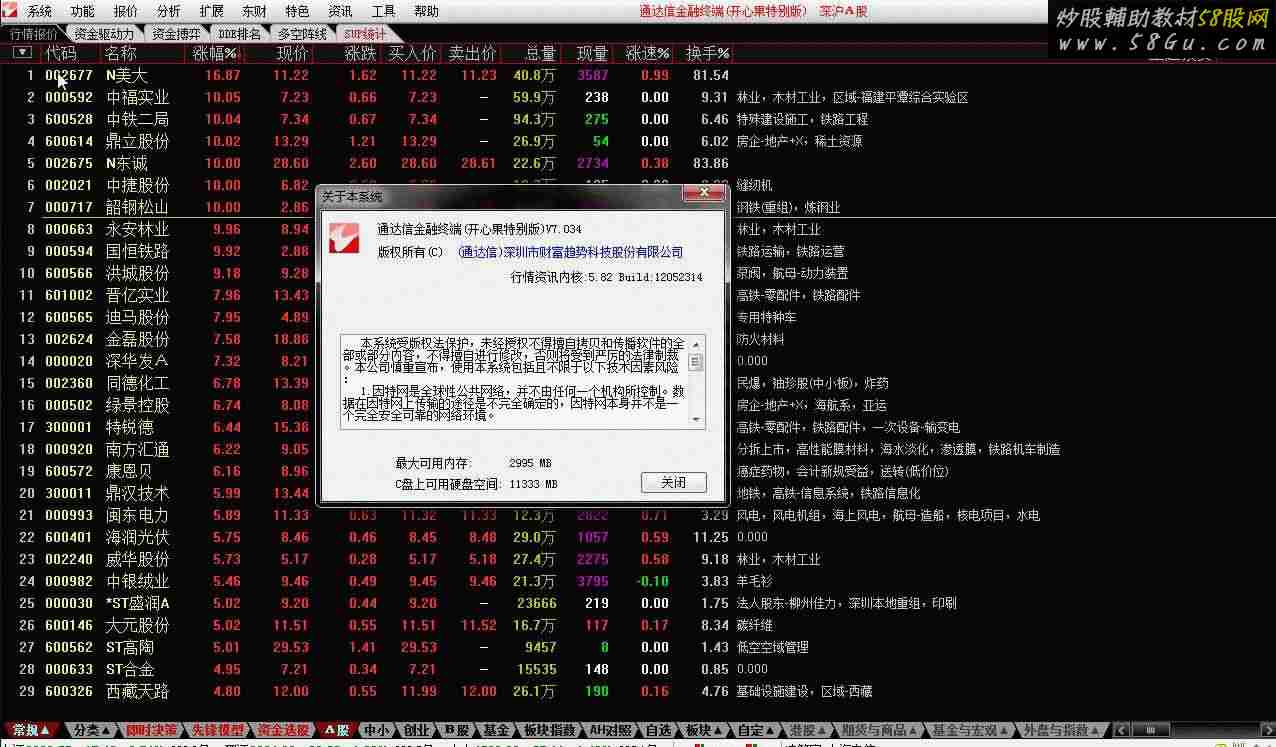This screenshot has width=1276, height=747.
Task: Click the up arrow of the license text scrollbar
Action: [696, 345]
